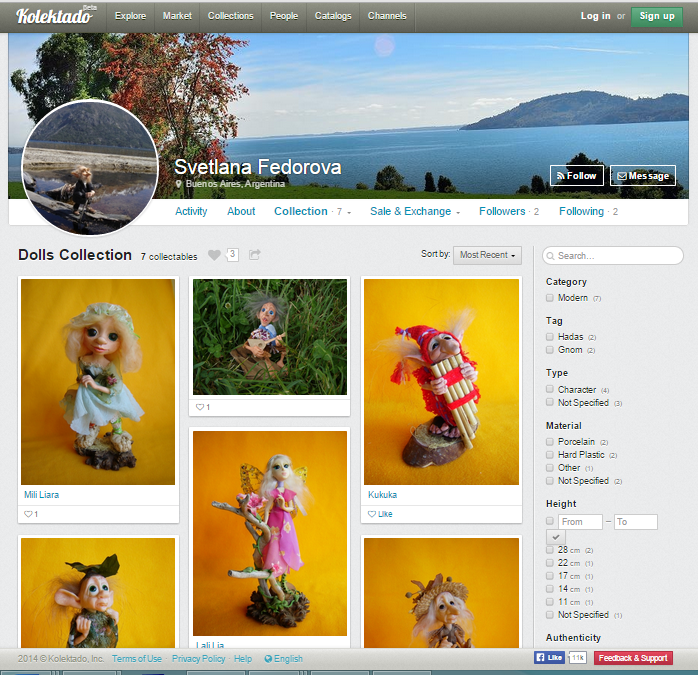Check the Hadas tag filter
Viewport: 698px width, 675px height.
[550, 337]
